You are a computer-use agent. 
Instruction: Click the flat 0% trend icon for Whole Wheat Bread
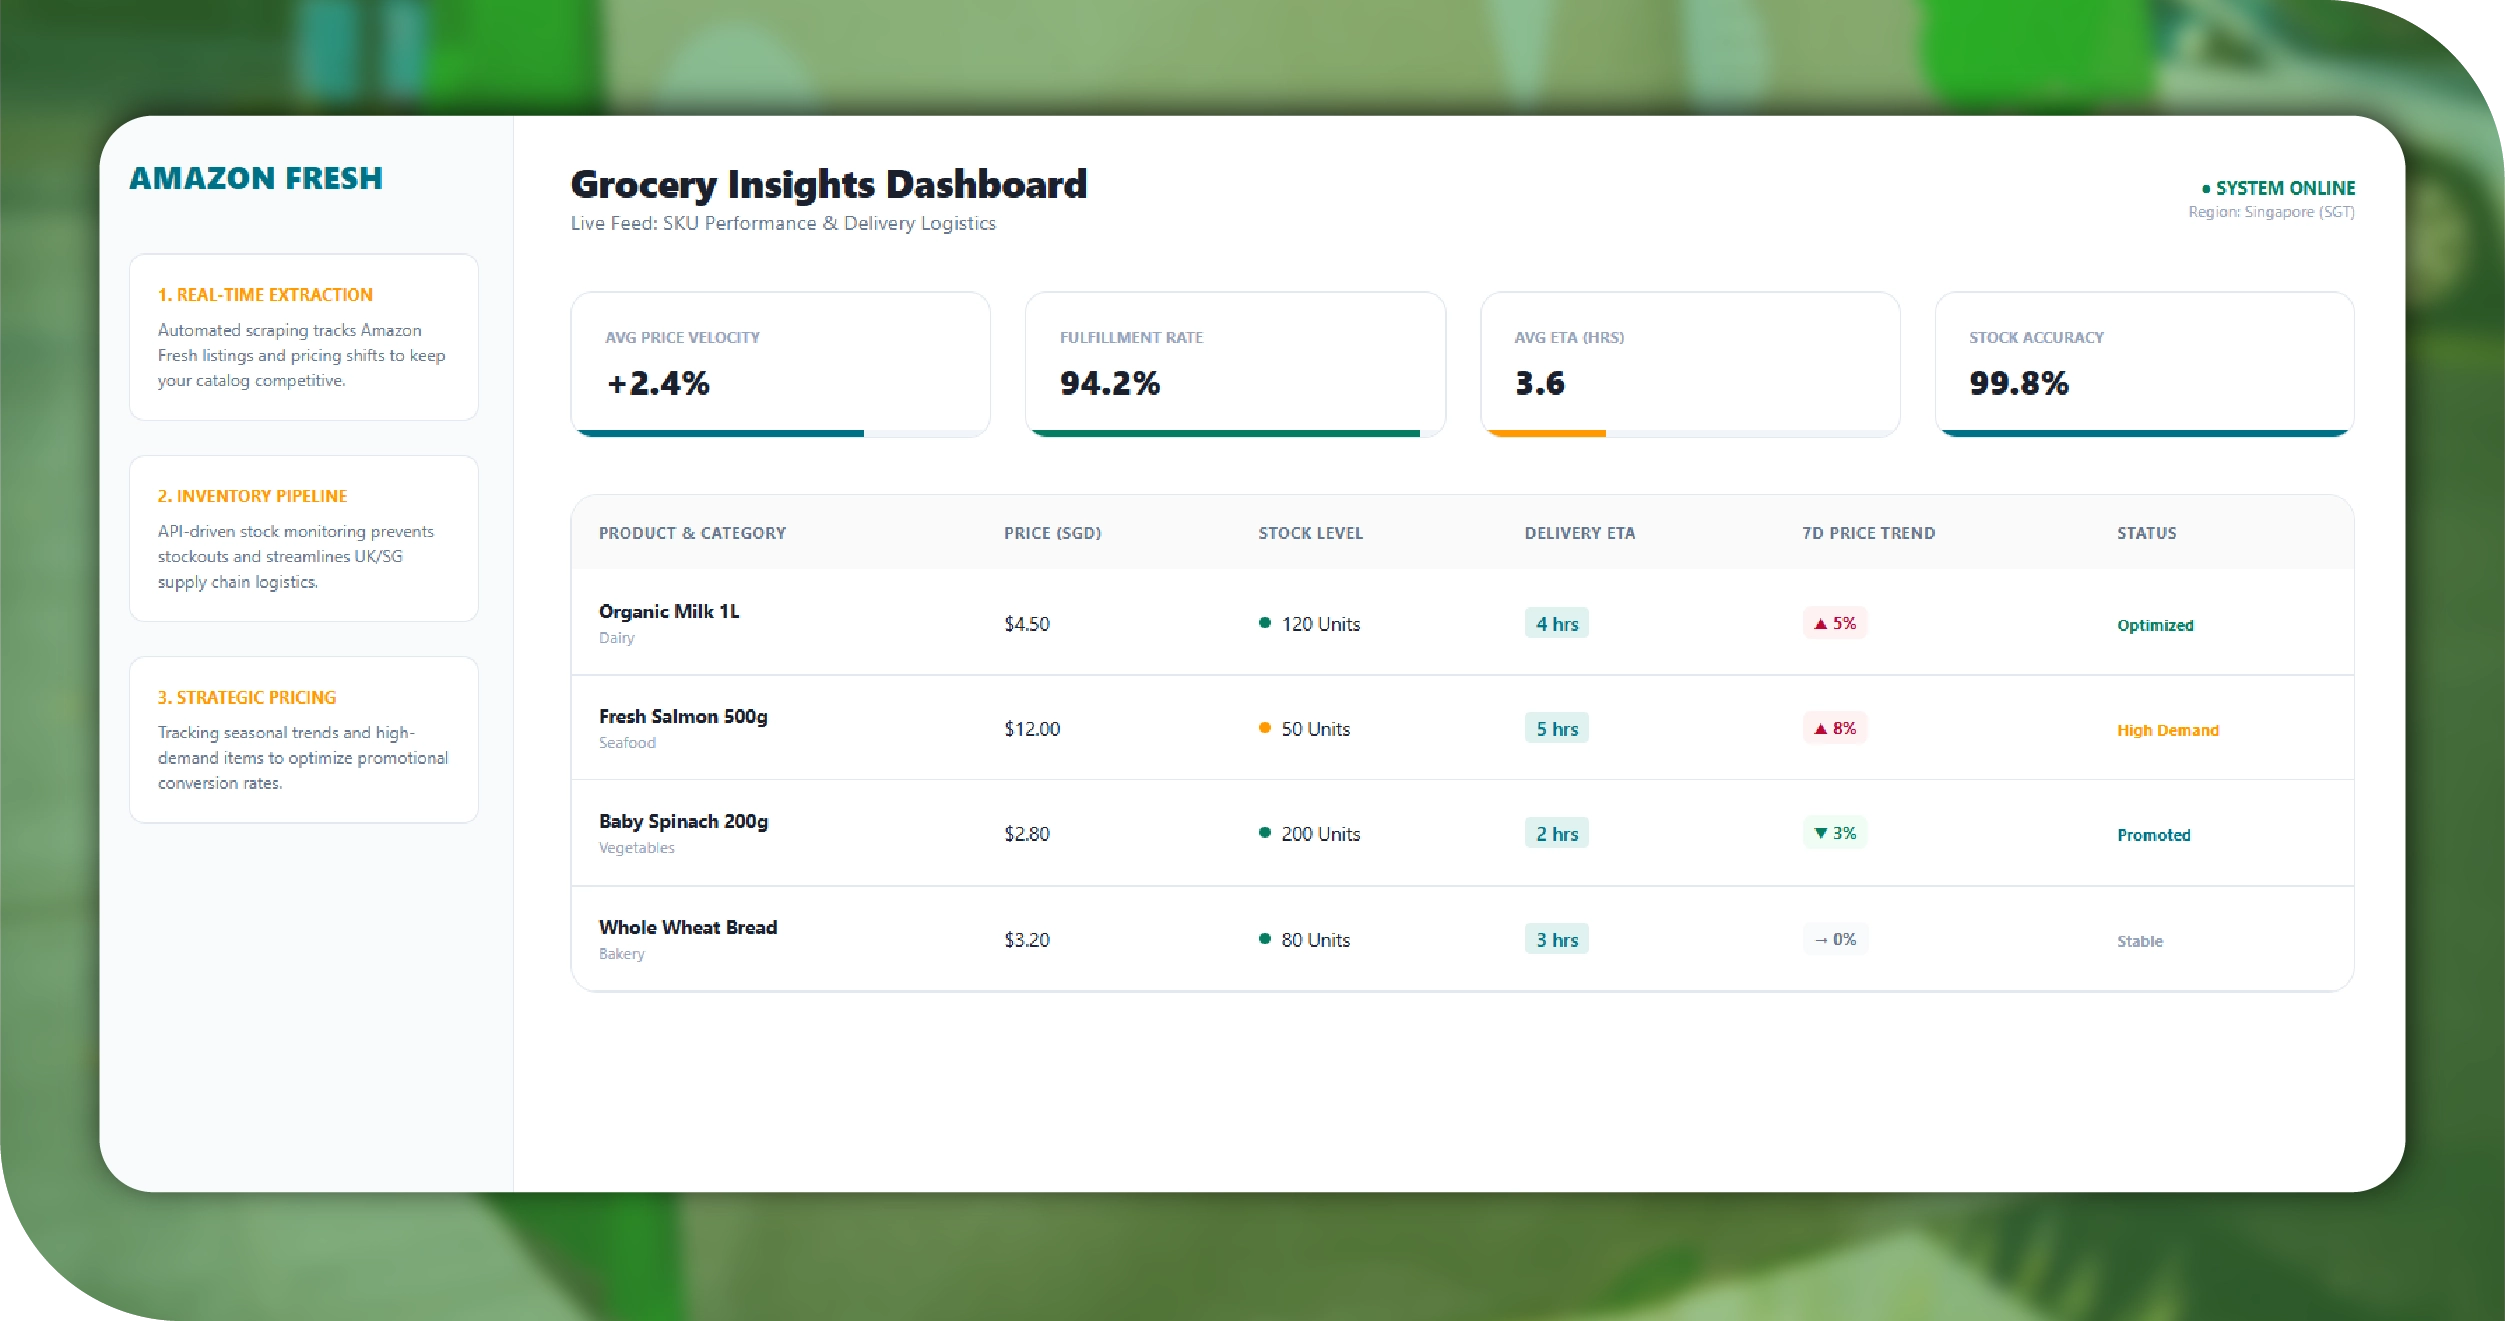coord(1834,939)
